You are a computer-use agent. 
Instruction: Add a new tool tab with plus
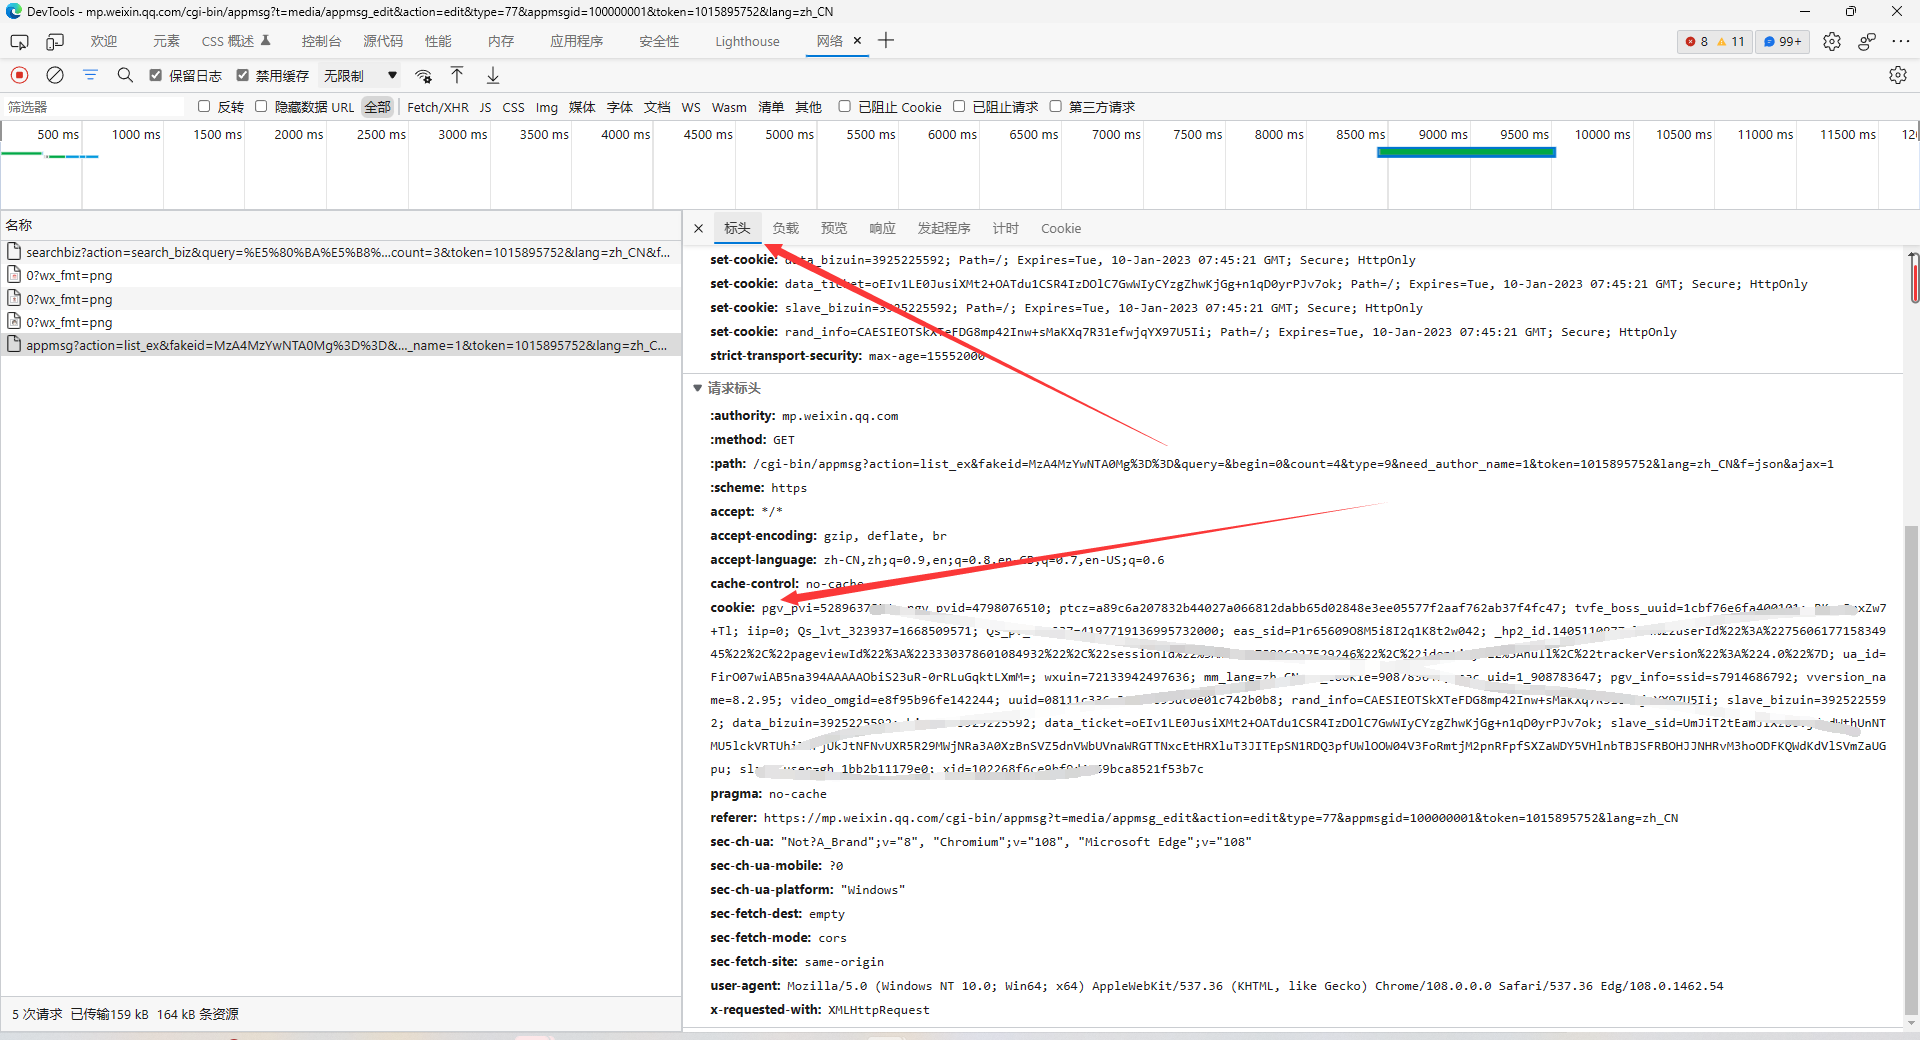(x=886, y=41)
